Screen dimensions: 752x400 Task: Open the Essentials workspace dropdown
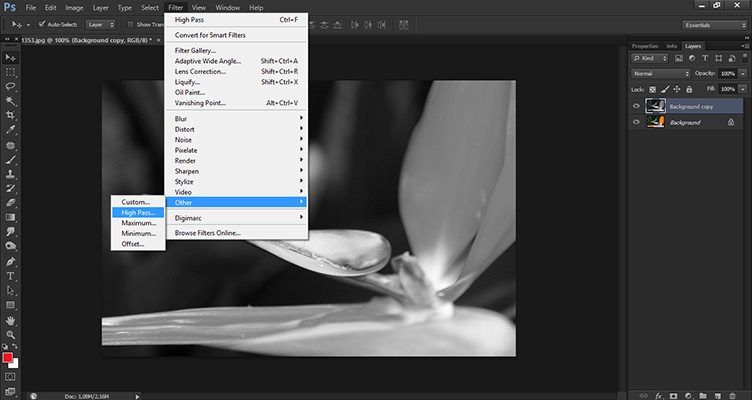(711, 23)
